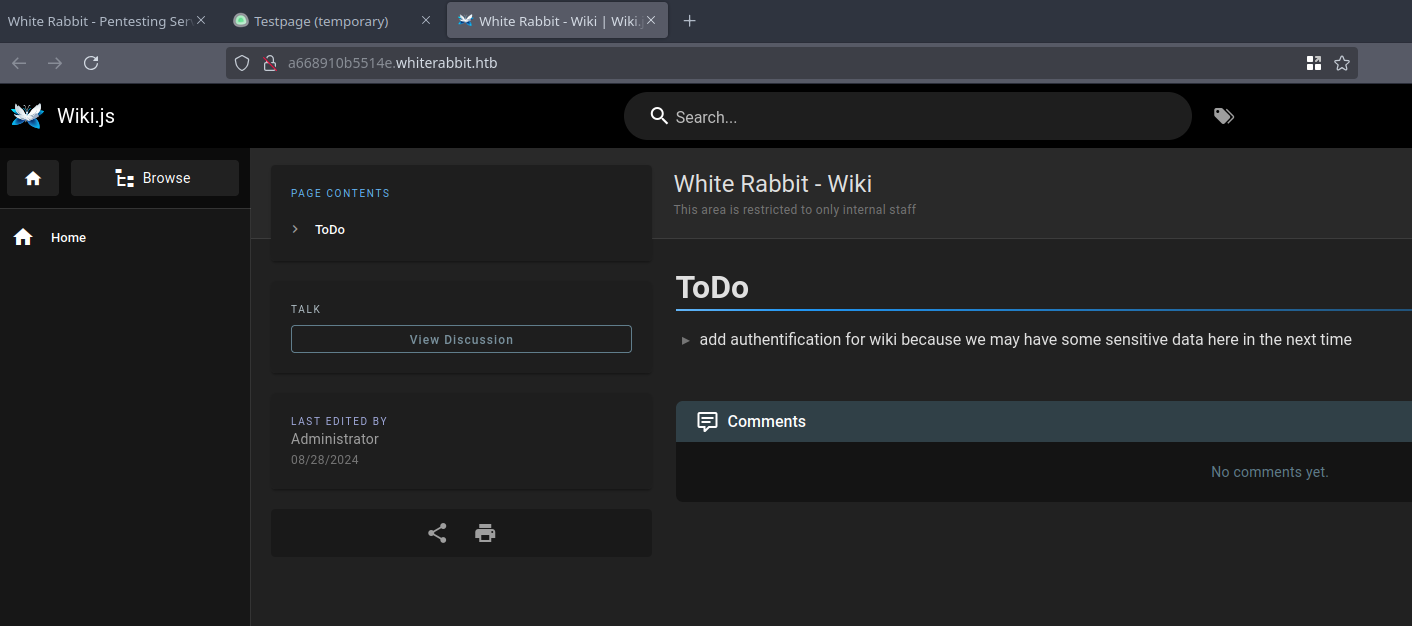The image size is (1412, 626).
Task: Print the page using printer icon
Action: 485,533
